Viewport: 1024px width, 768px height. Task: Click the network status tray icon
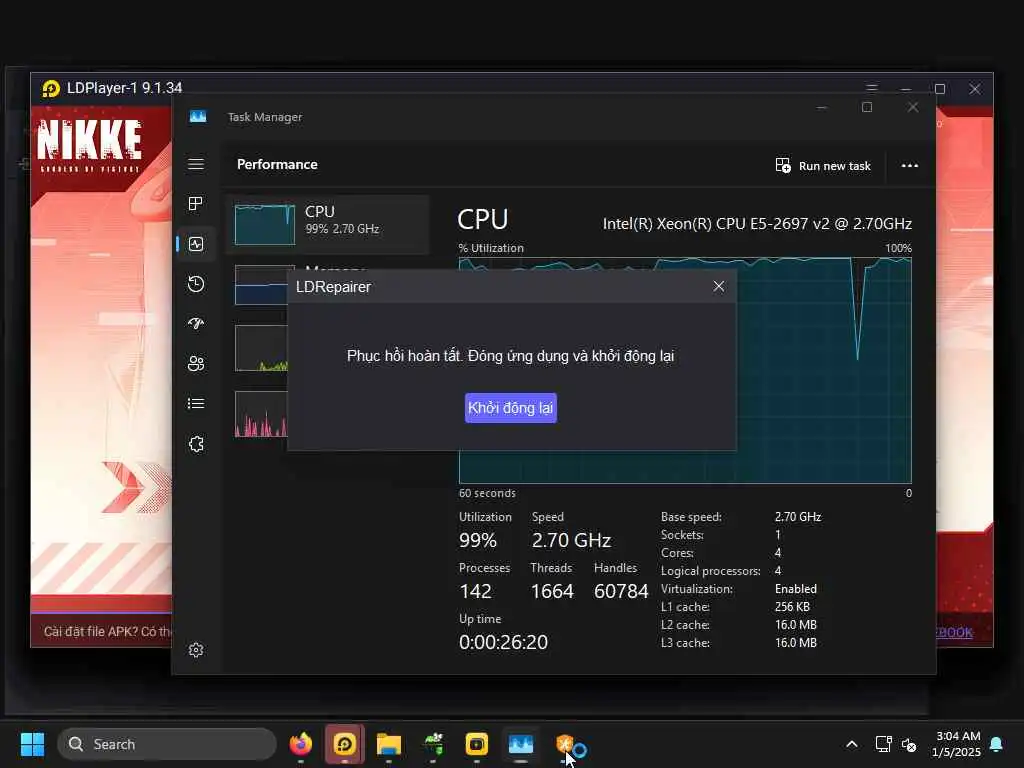pos(883,744)
